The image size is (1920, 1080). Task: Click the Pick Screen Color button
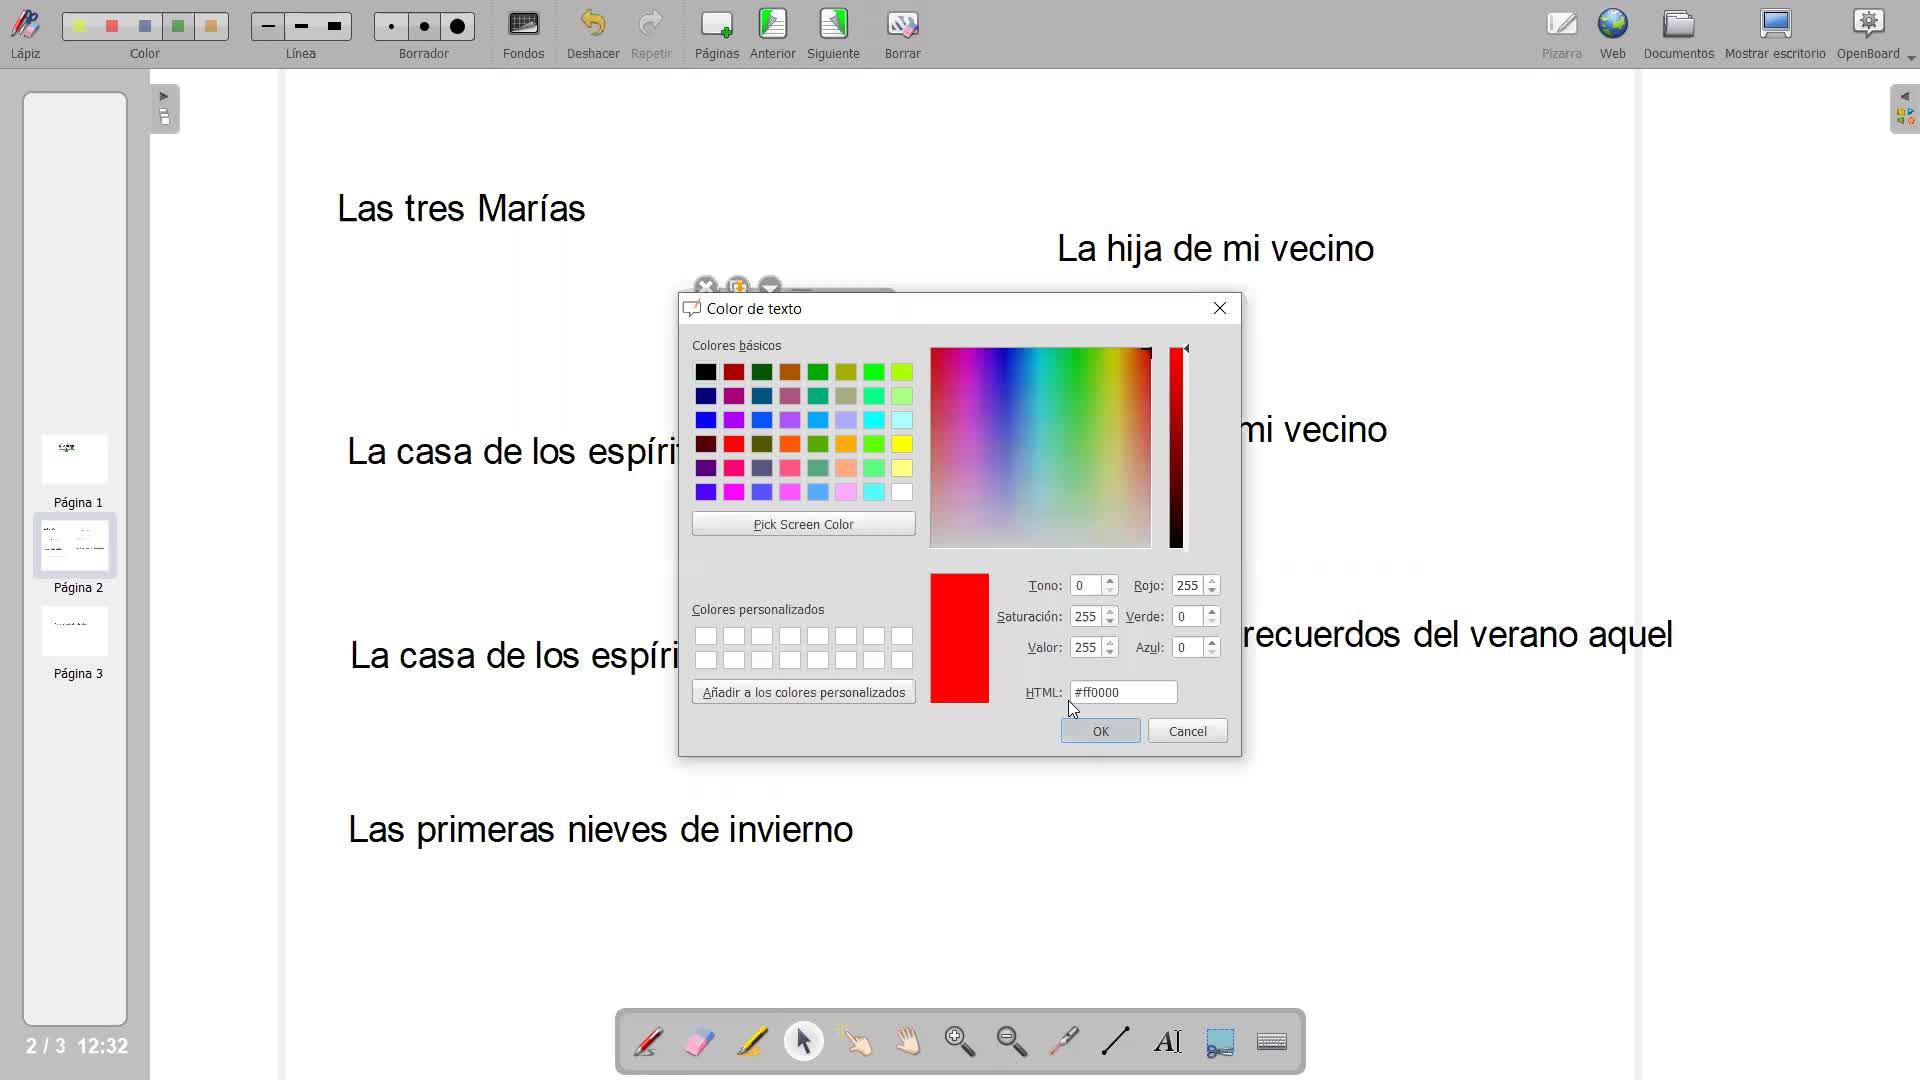point(803,524)
